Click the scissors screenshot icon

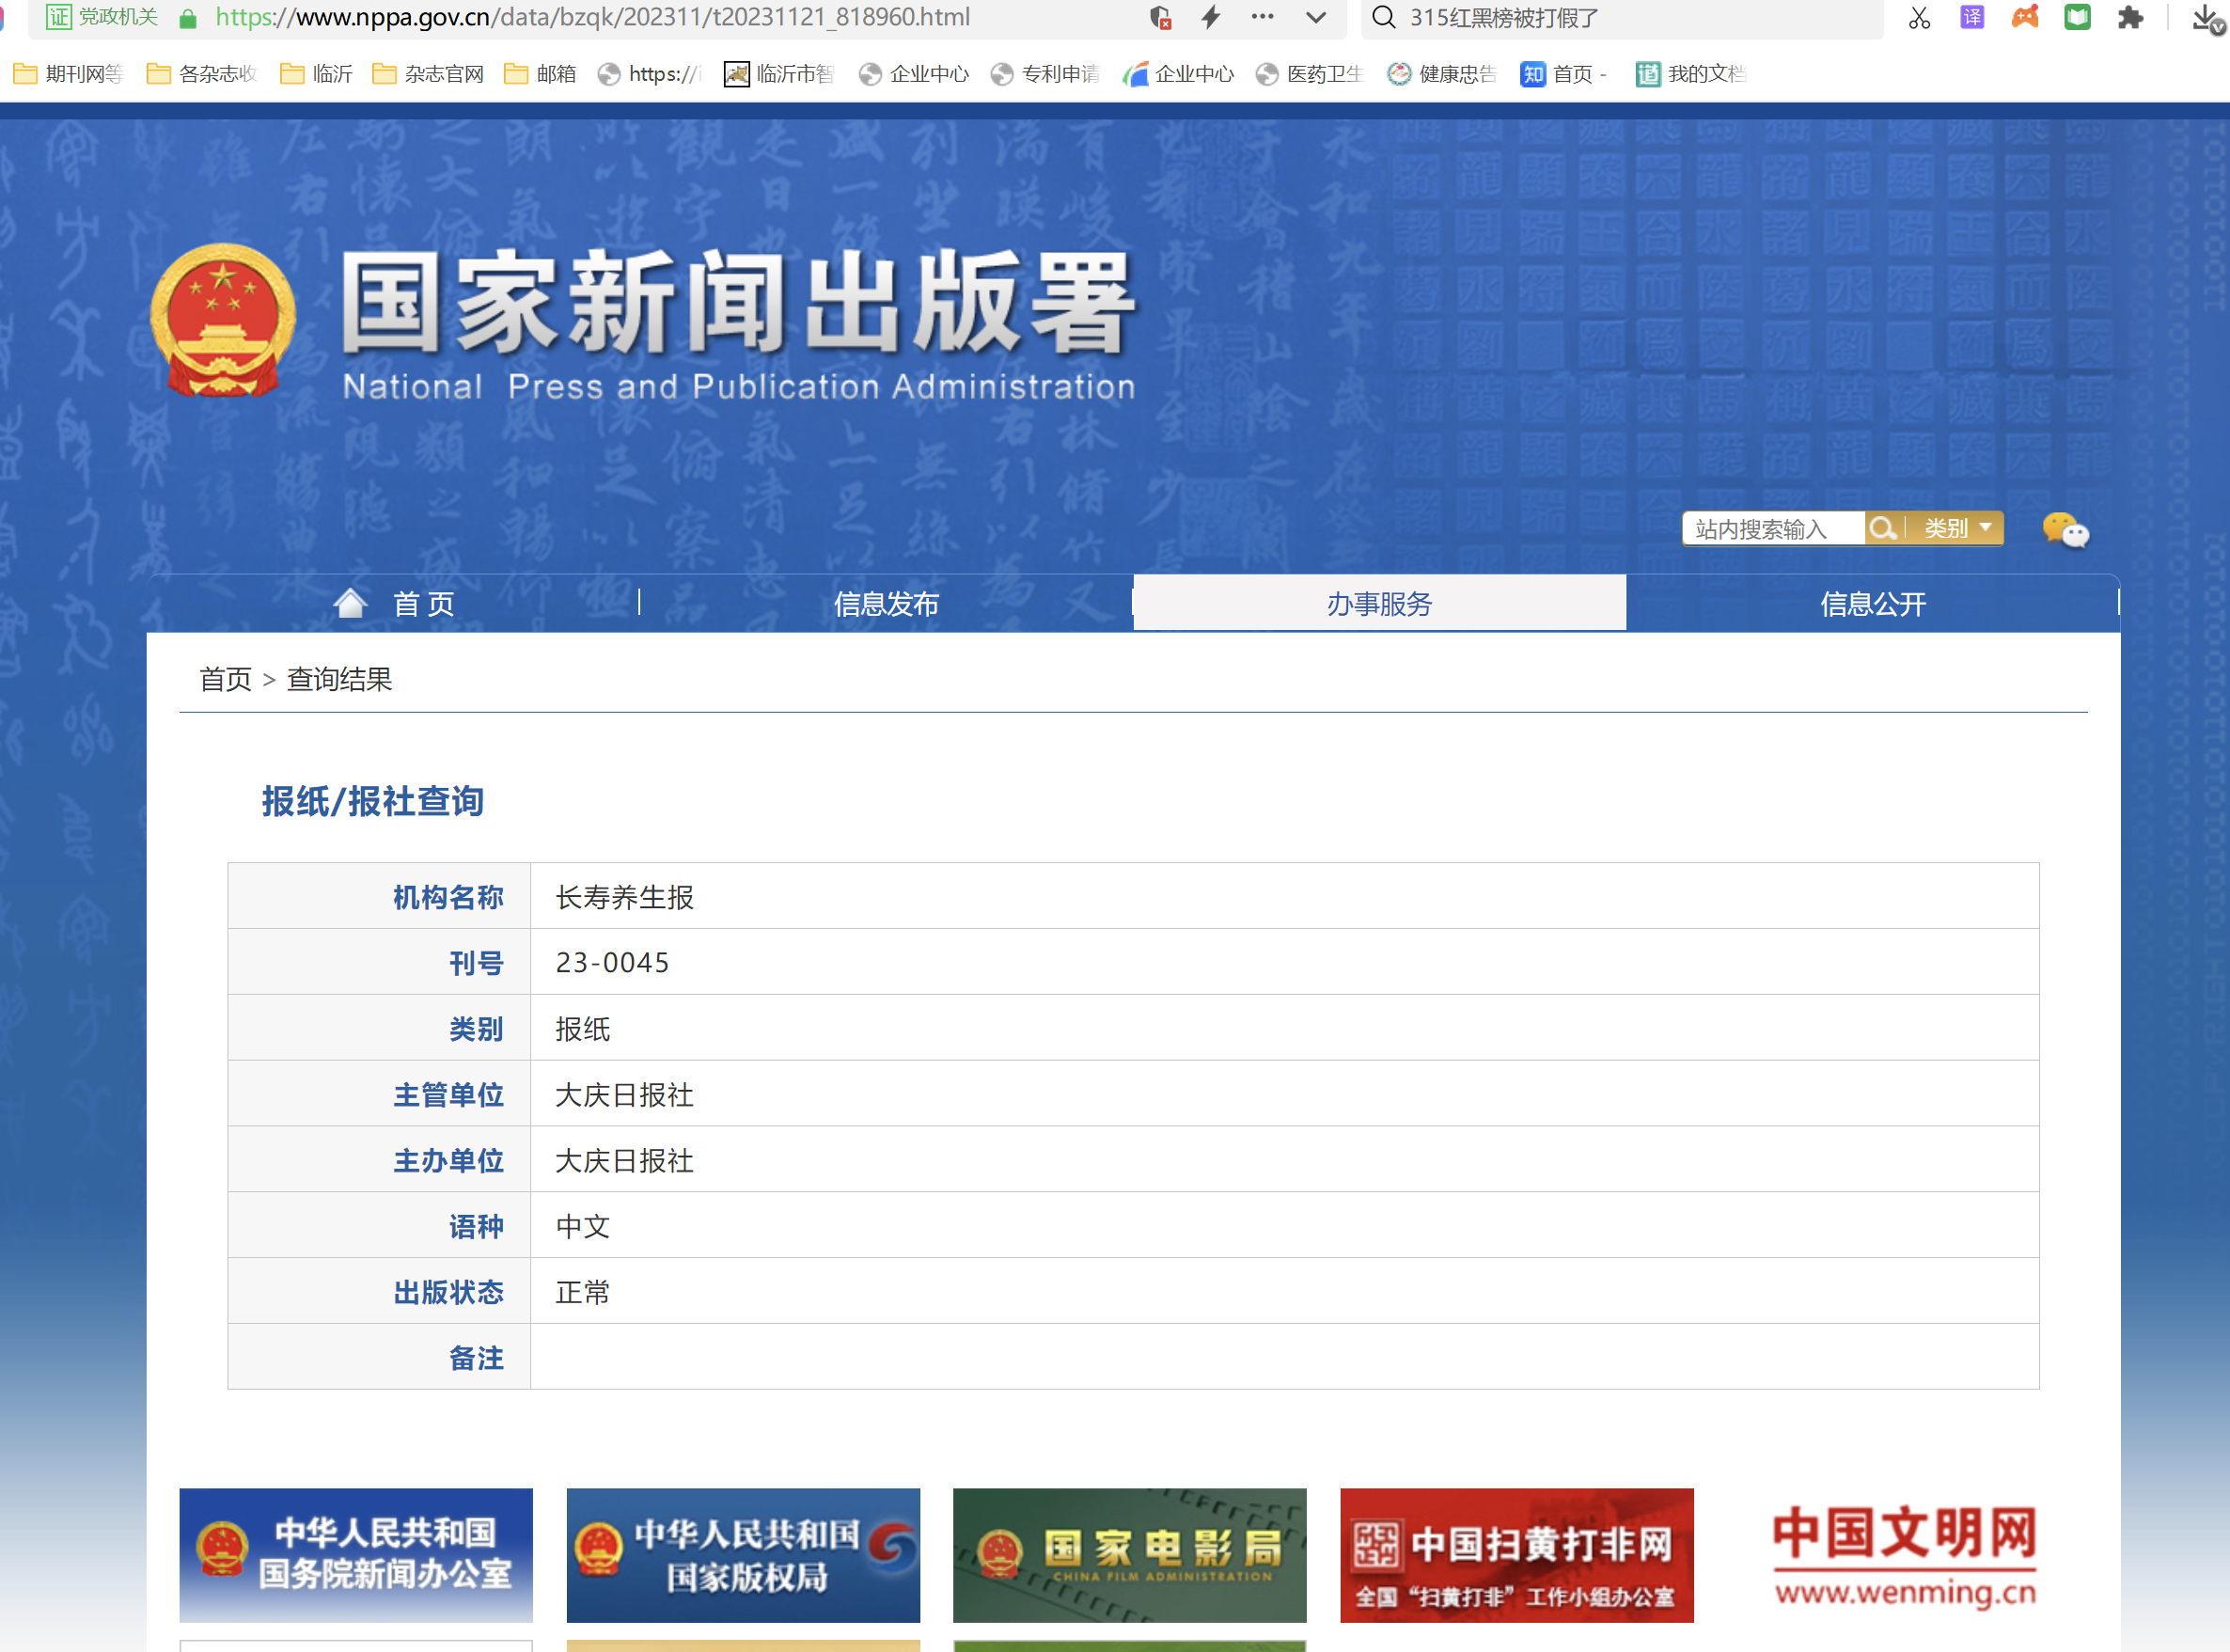tap(1918, 18)
